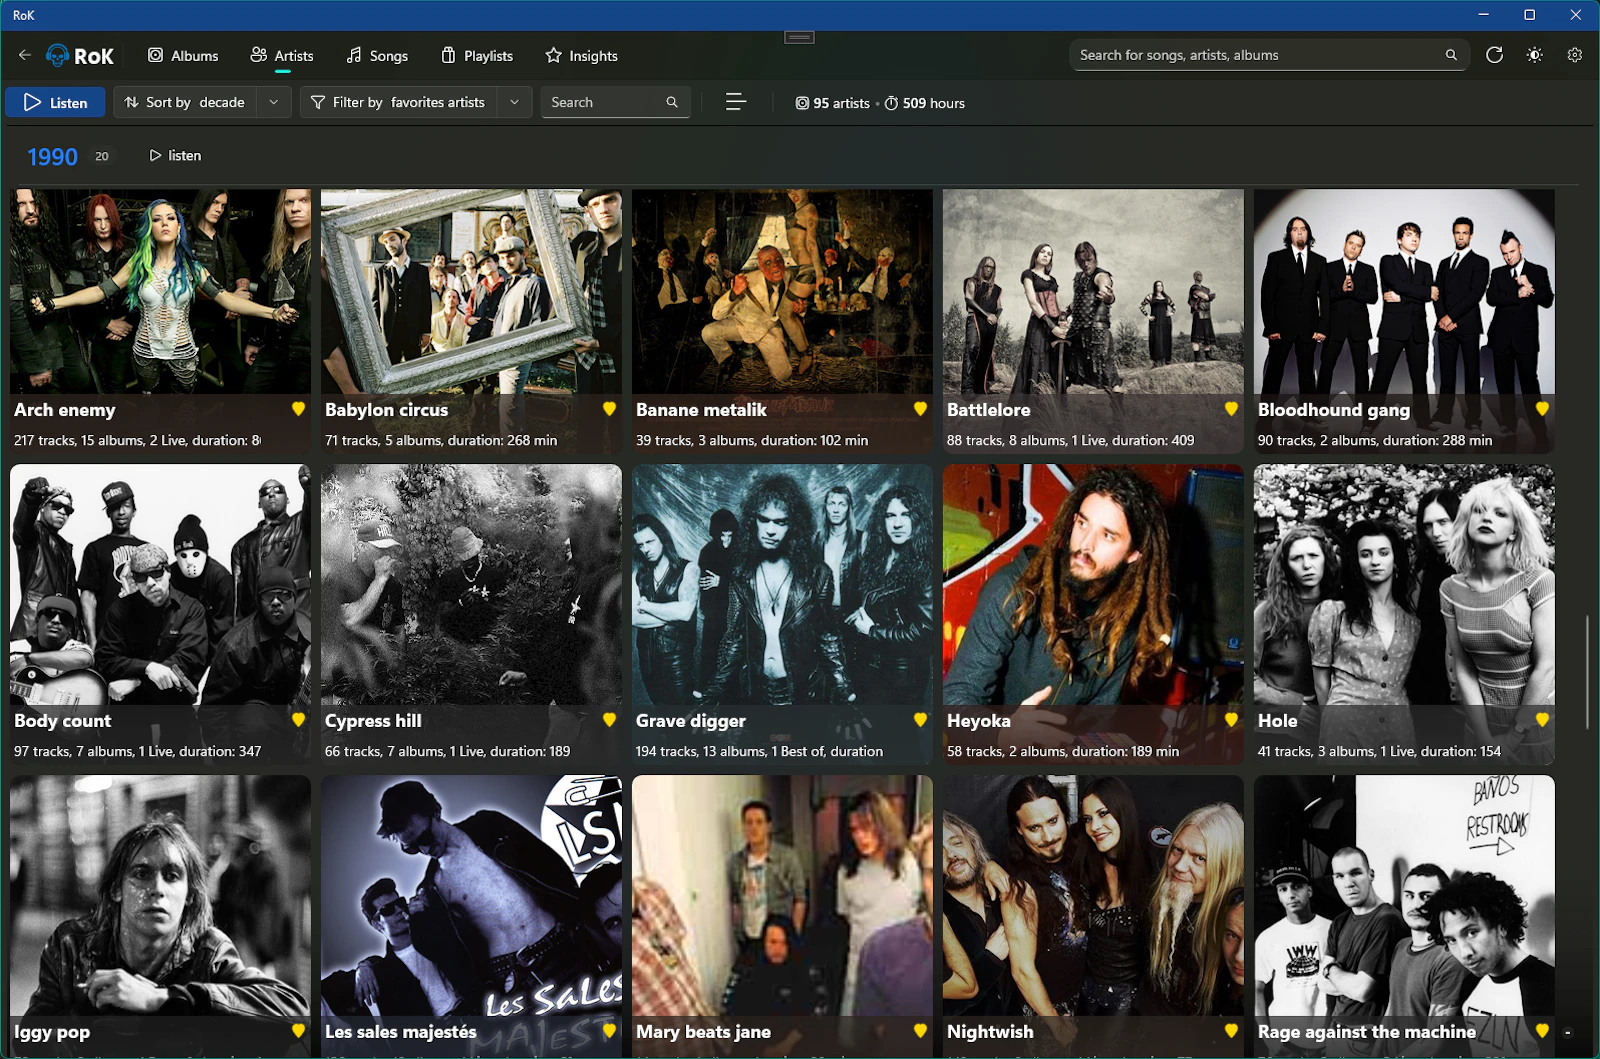
Task: Open Iggy pop artist card
Action: (x=160, y=917)
